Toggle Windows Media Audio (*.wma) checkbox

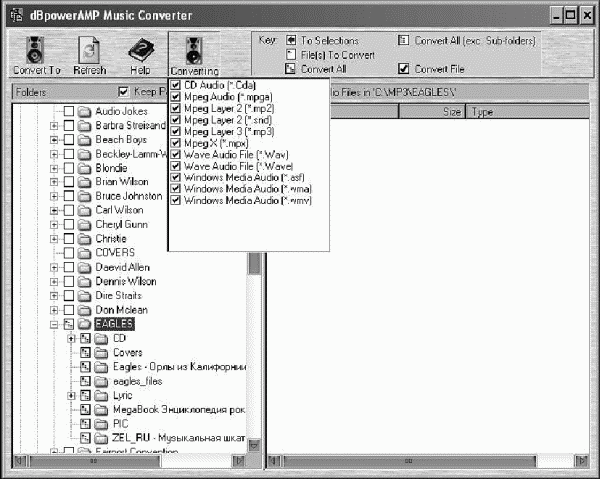[x=175, y=189]
